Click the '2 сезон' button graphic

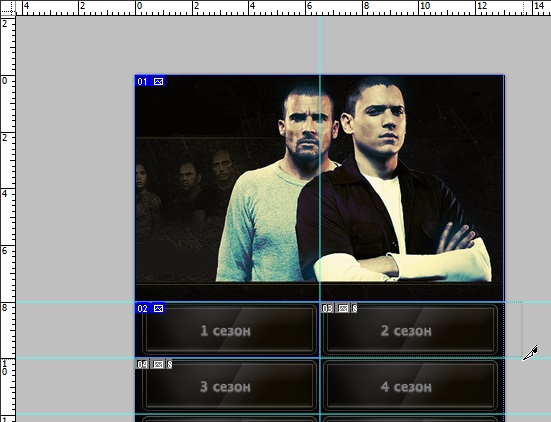coord(410,330)
